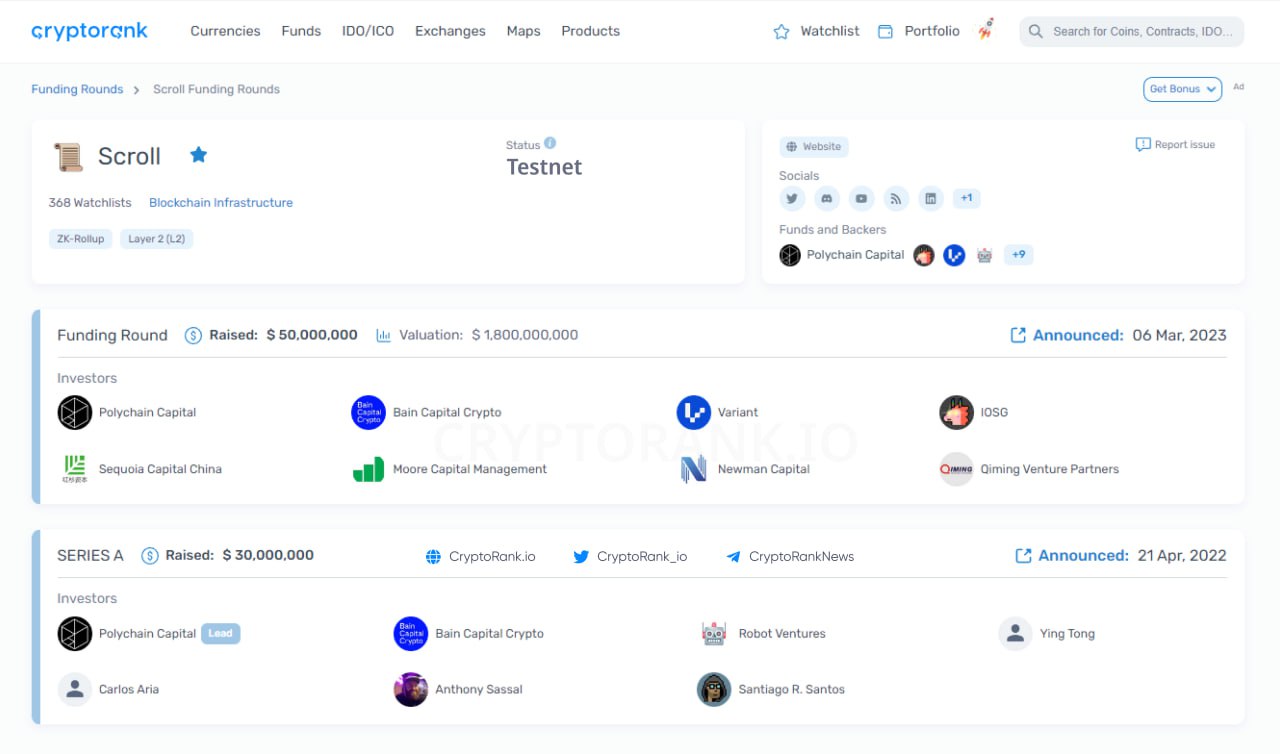Open the Funds menu
The width and height of the screenshot is (1280, 754).
pos(301,31)
